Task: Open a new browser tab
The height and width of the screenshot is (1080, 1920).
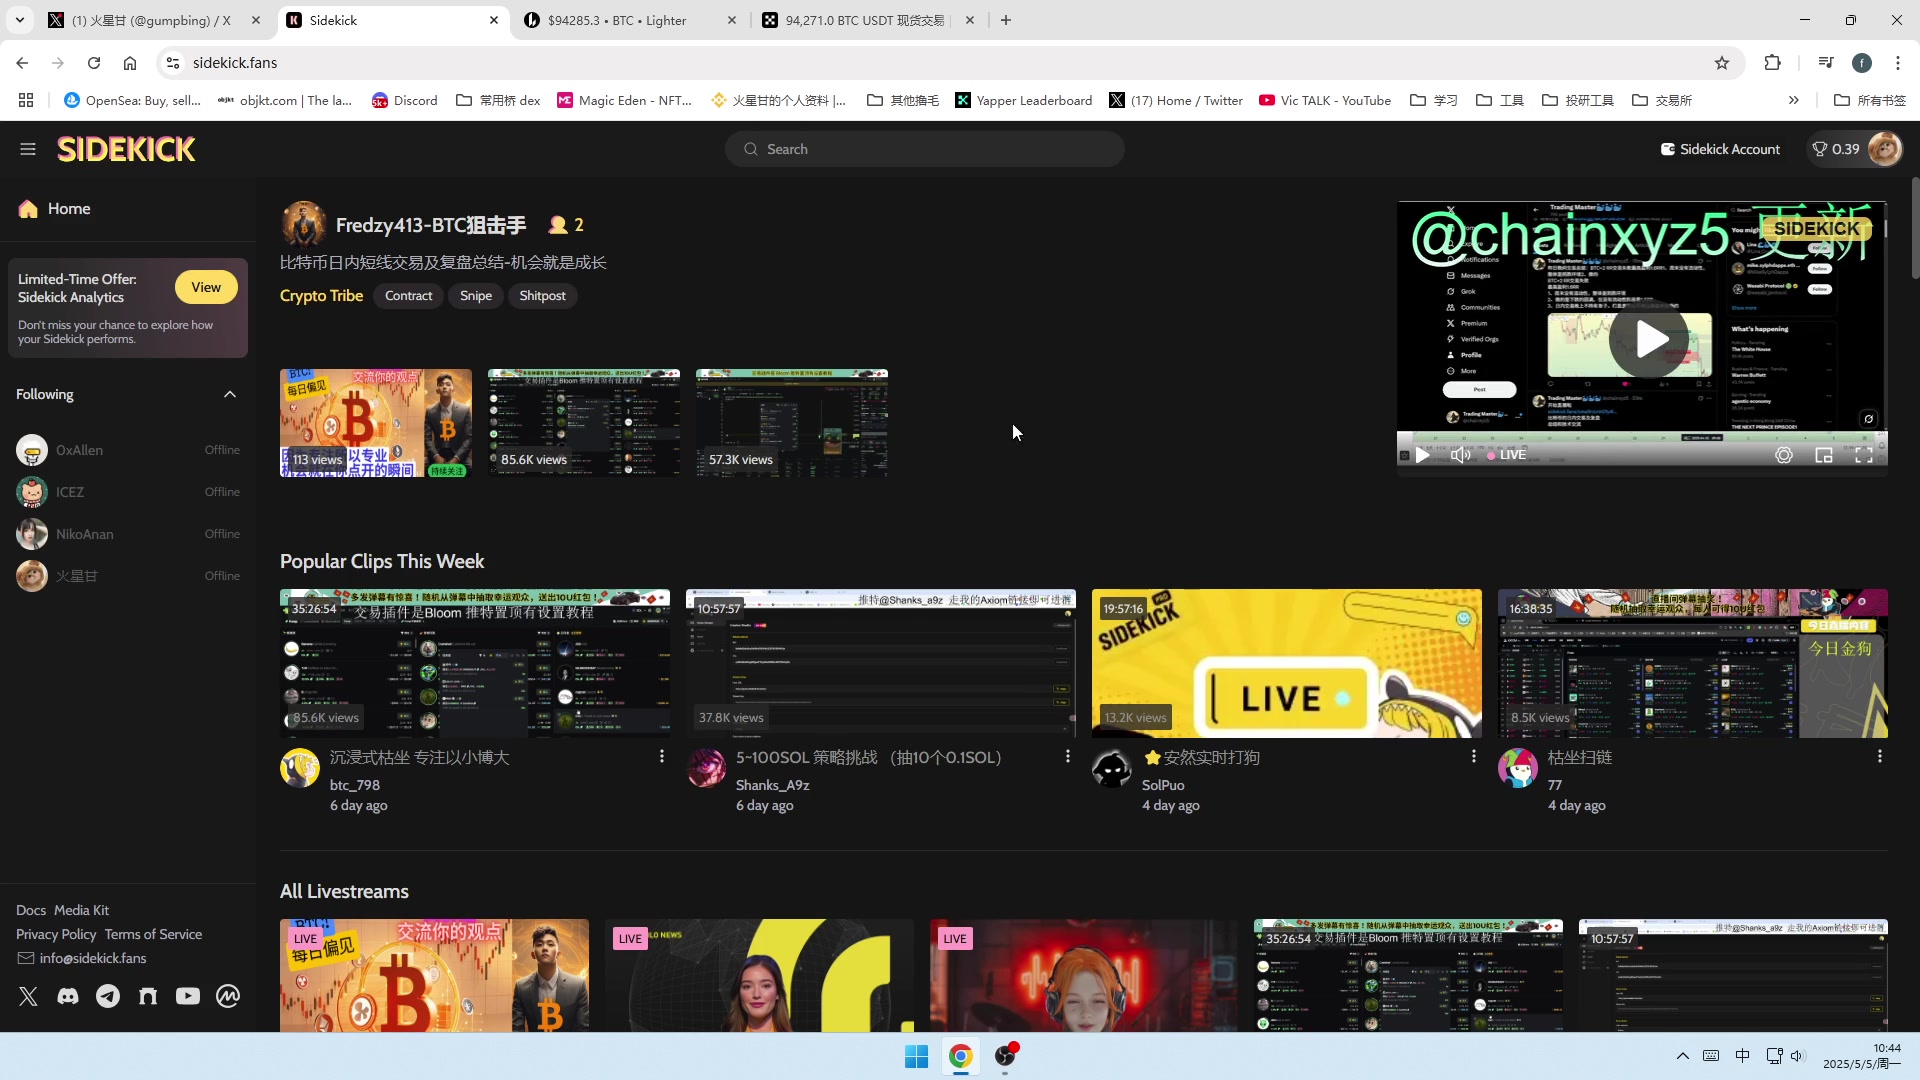Action: click(x=1006, y=20)
